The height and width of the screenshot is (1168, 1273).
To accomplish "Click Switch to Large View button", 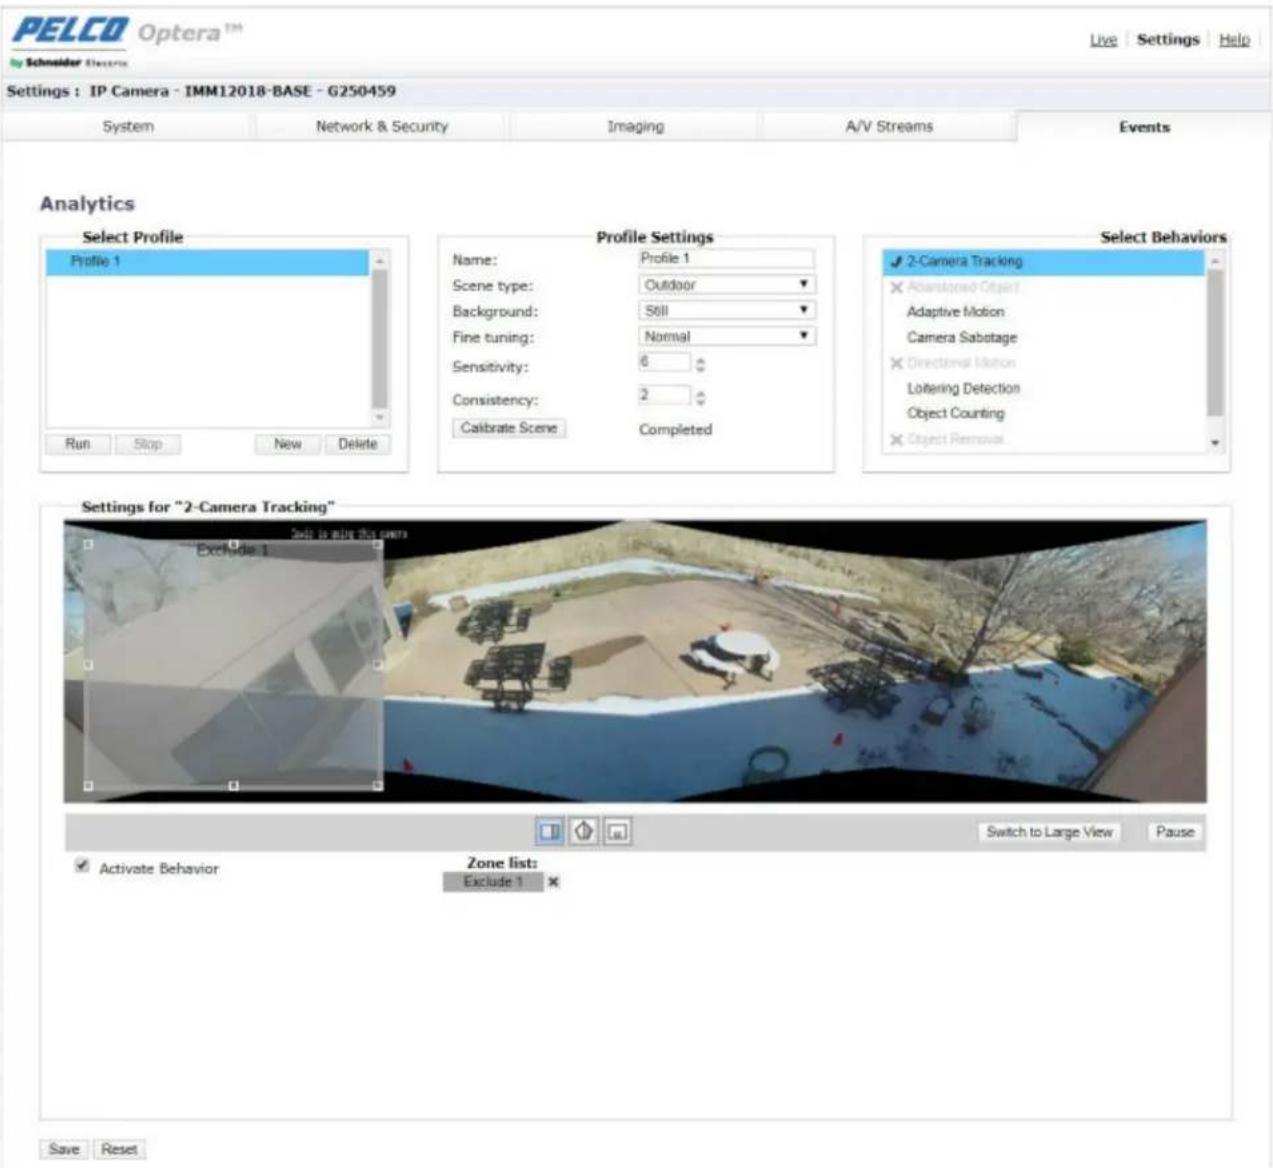I will click(x=1049, y=832).
